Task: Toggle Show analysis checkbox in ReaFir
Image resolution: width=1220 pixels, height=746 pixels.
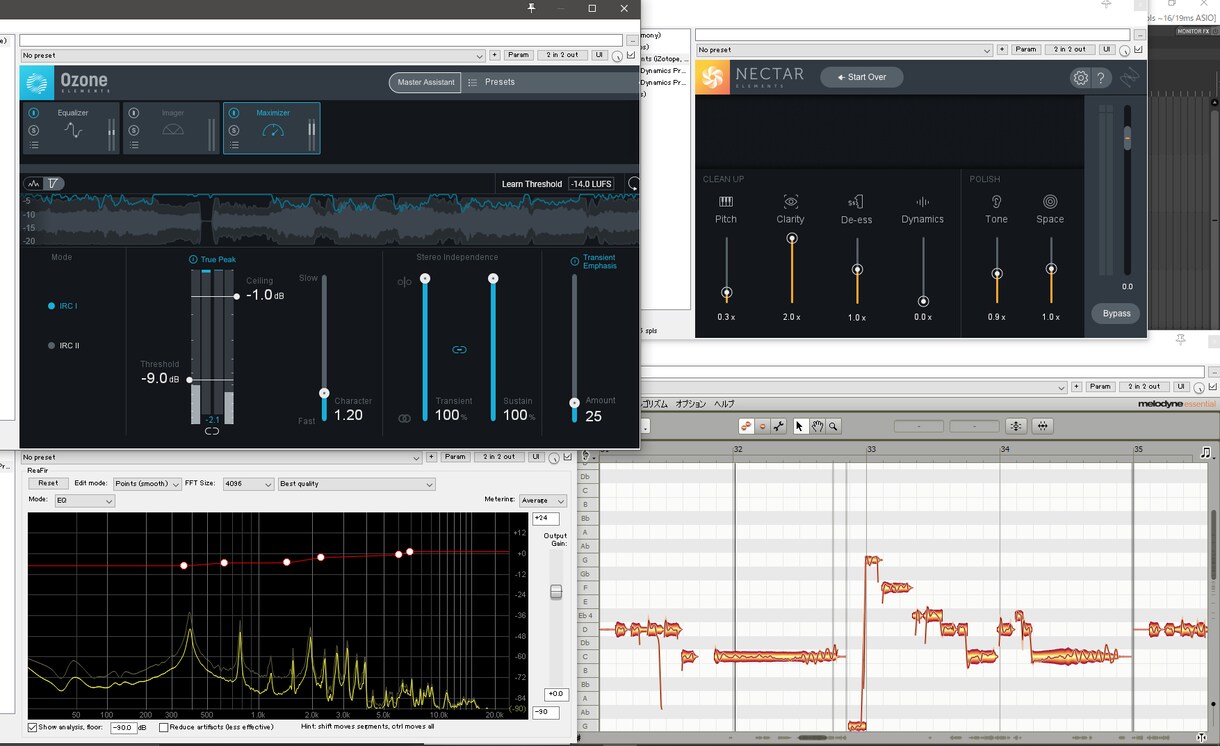Action: pos(33,728)
